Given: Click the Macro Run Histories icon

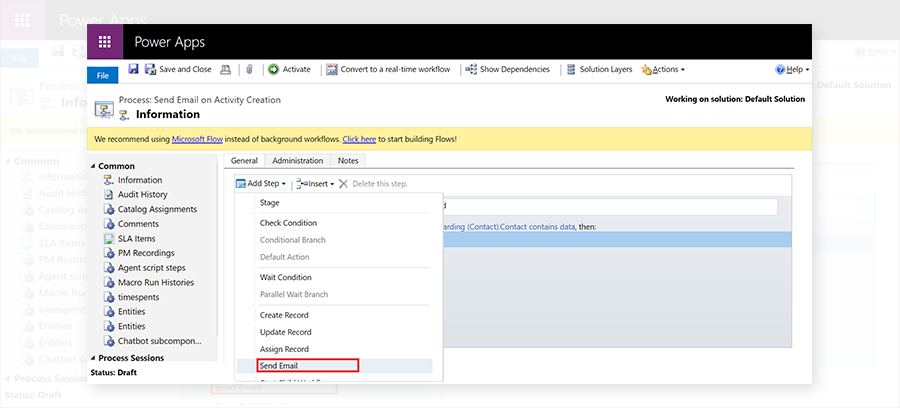Looking at the screenshot, I should click(x=108, y=282).
